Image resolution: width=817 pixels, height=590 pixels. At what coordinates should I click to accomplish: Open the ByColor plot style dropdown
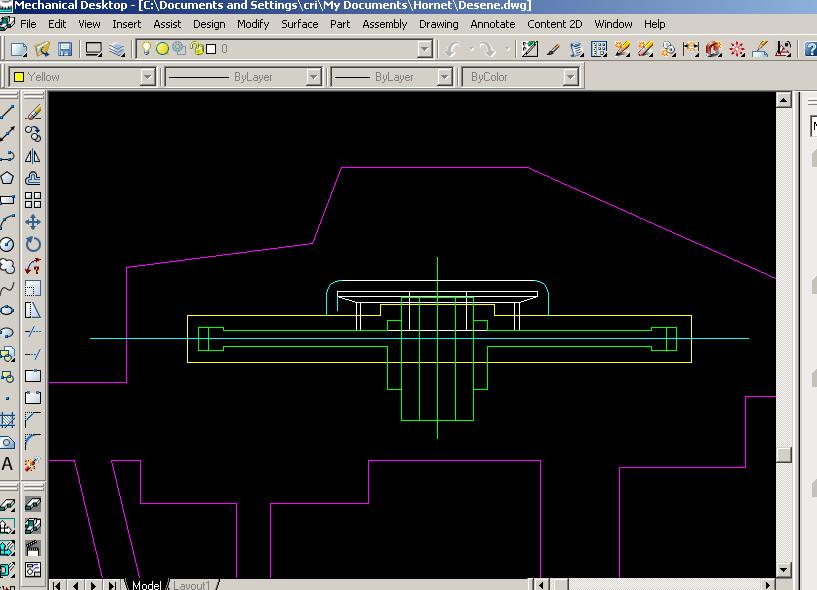(x=571, y=77)
